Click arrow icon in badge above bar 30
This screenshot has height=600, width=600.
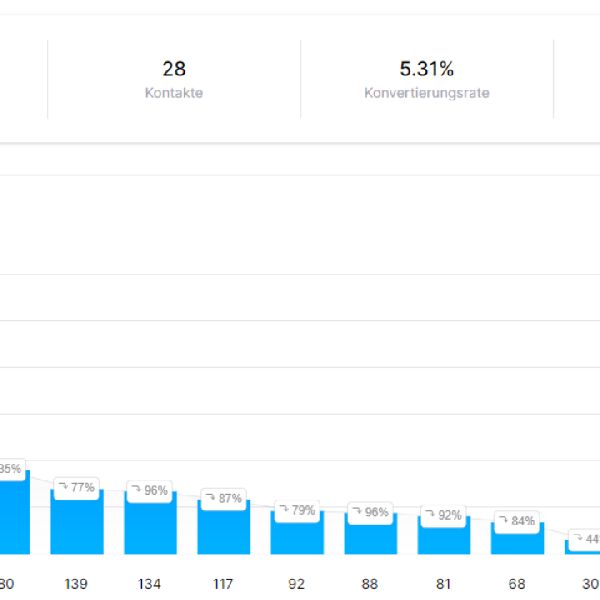point(578,538)
